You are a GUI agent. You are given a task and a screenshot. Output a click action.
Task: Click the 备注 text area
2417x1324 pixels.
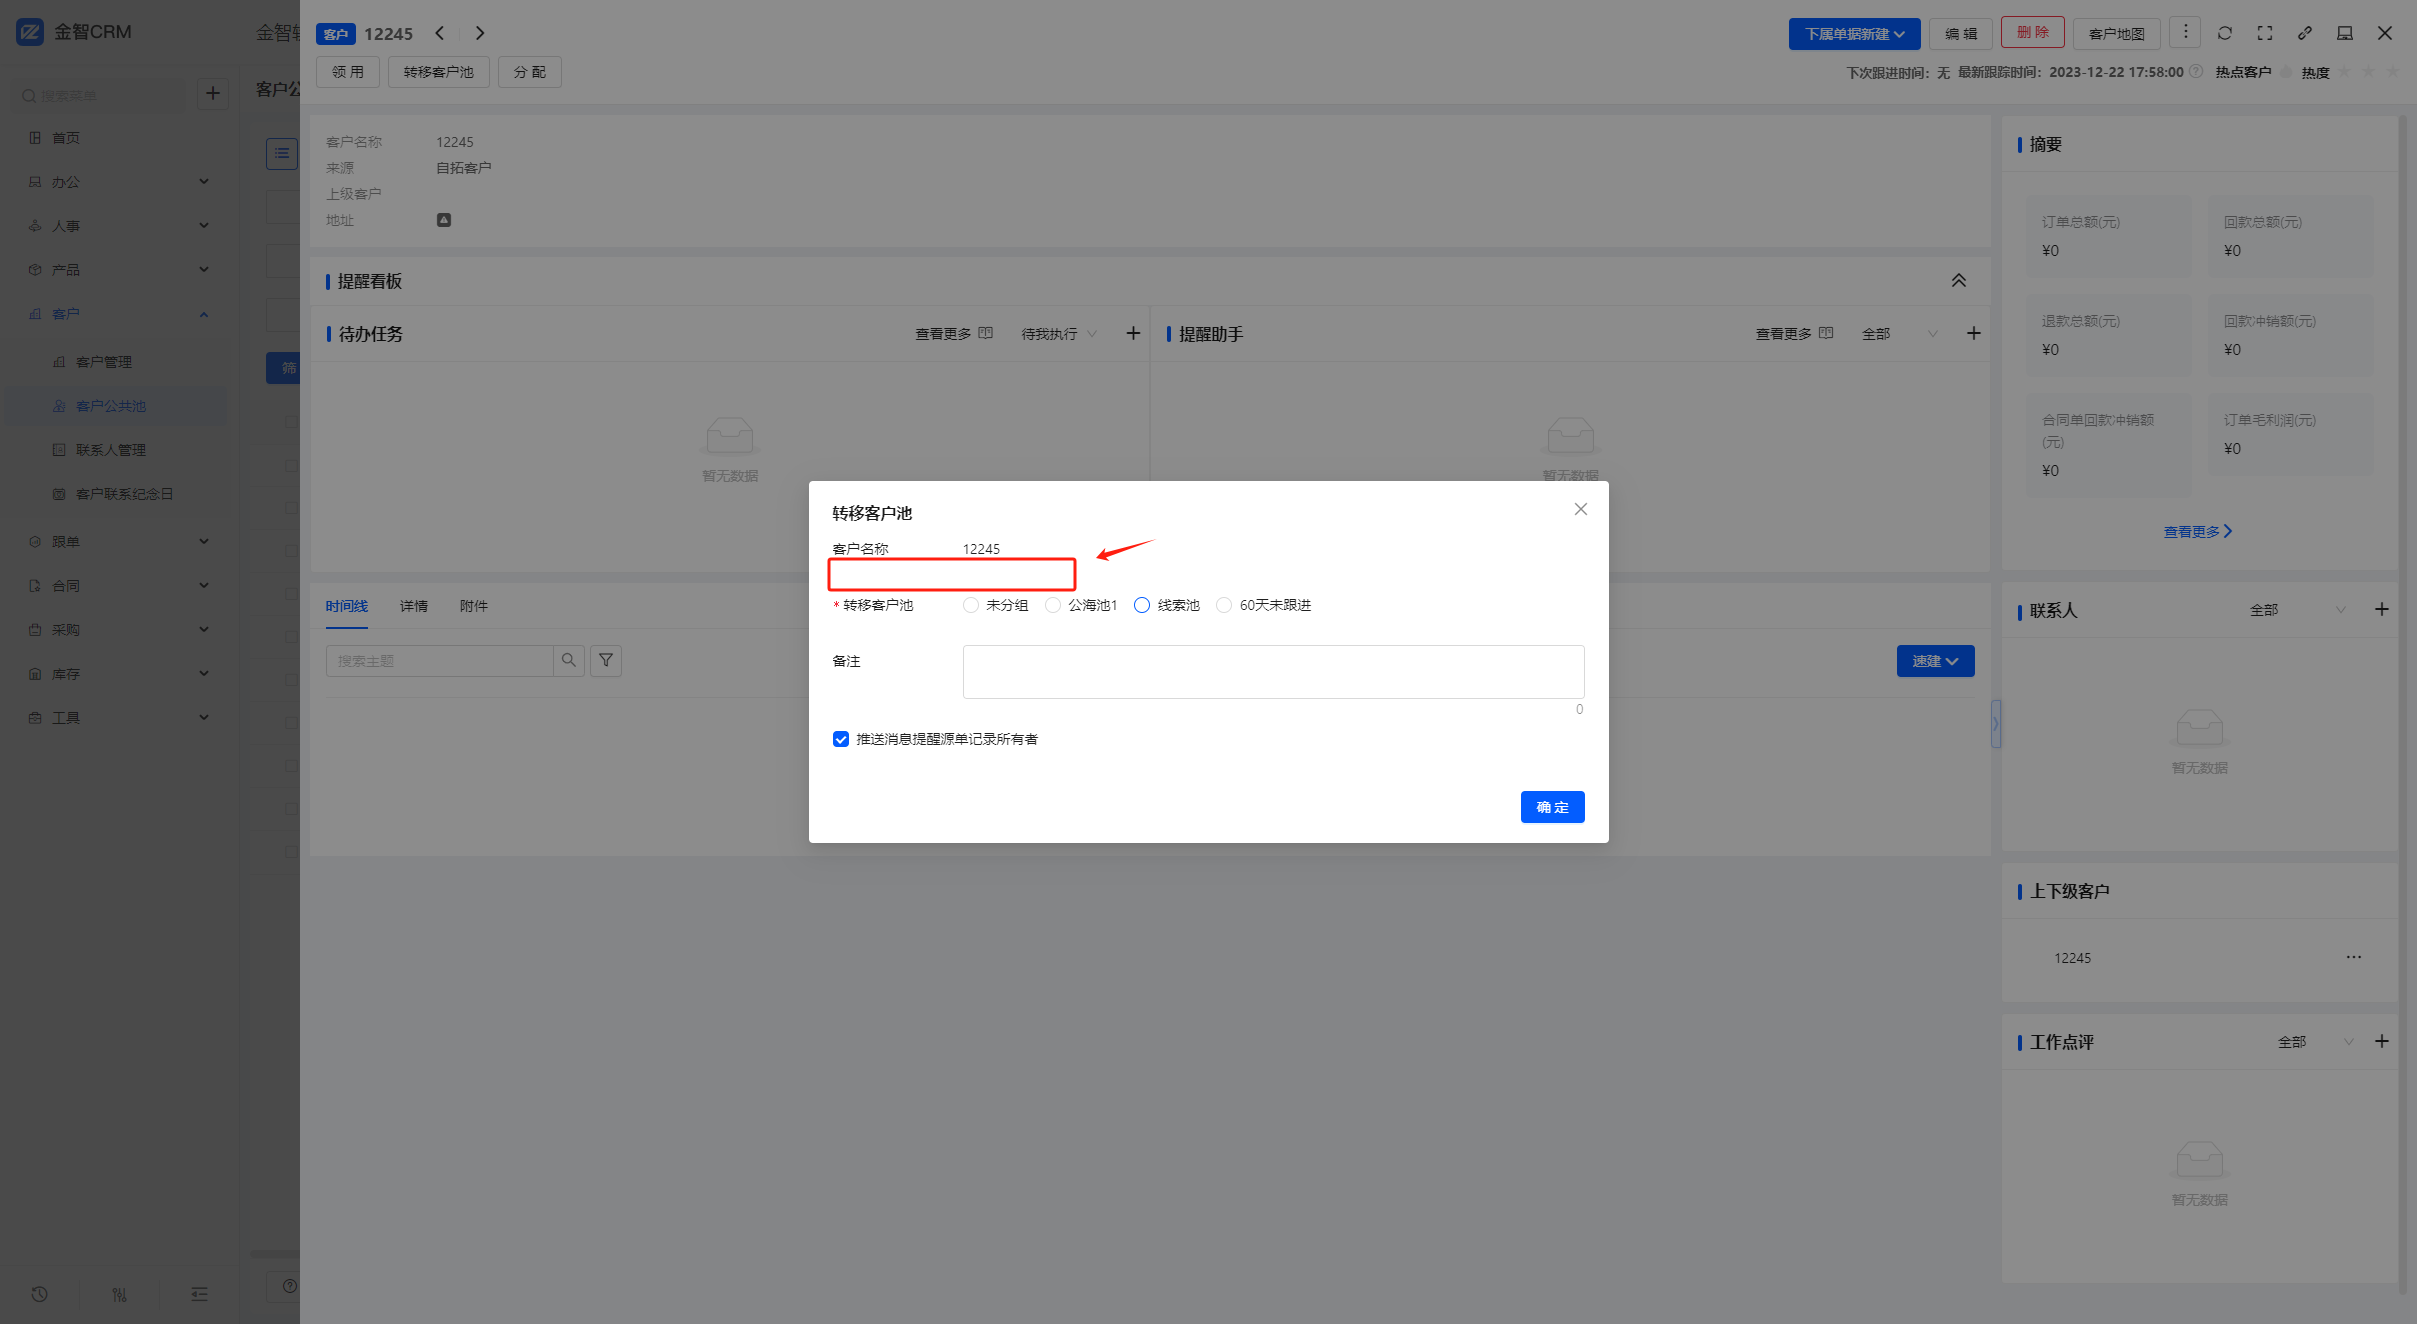pyautogui.click(x=1273, y=671)
